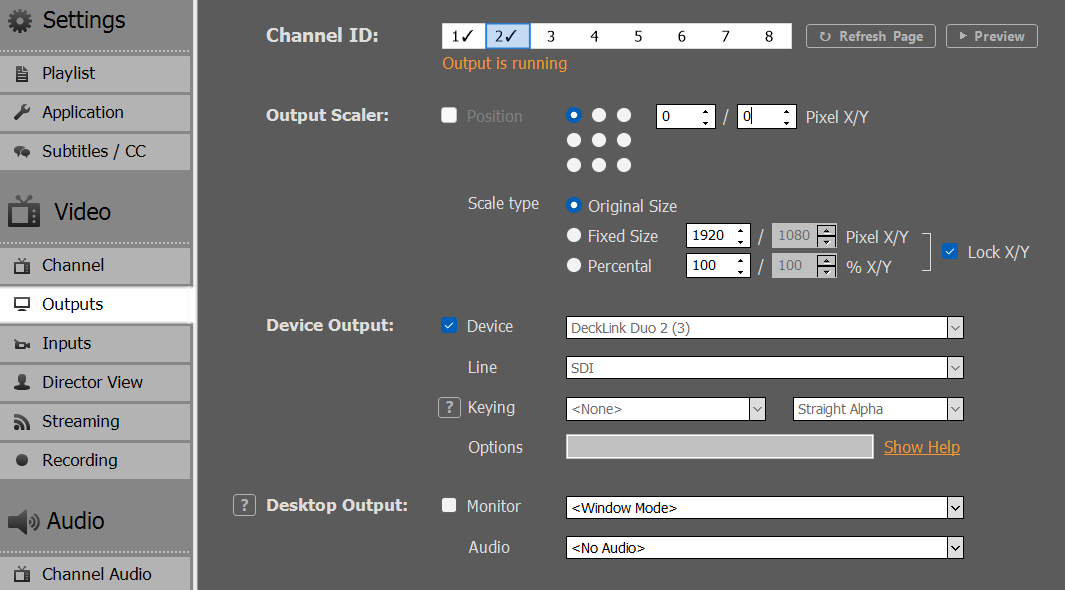Click the Refresh Page button
Screen dimensions: 1065x590
871,36
